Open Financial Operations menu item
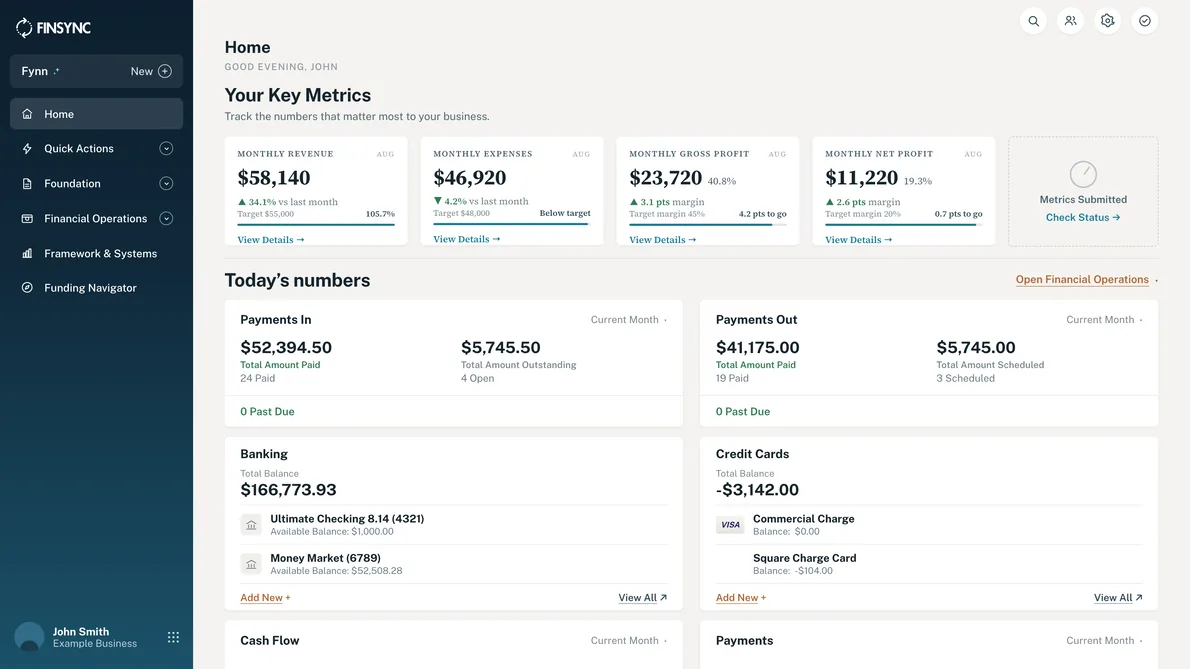The width and height of the screenshot is (1190, 669). coord(96,218)
